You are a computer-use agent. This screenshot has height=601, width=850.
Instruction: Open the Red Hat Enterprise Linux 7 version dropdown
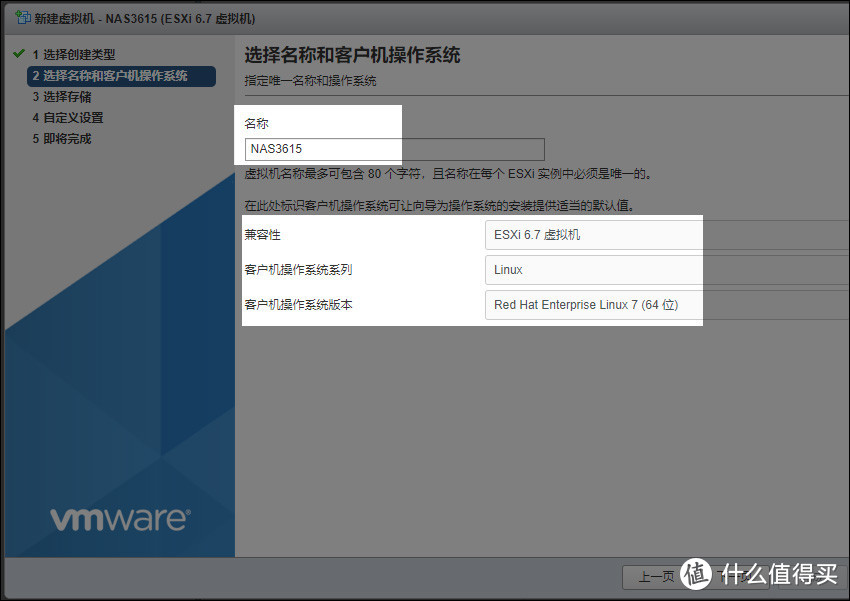666,305
